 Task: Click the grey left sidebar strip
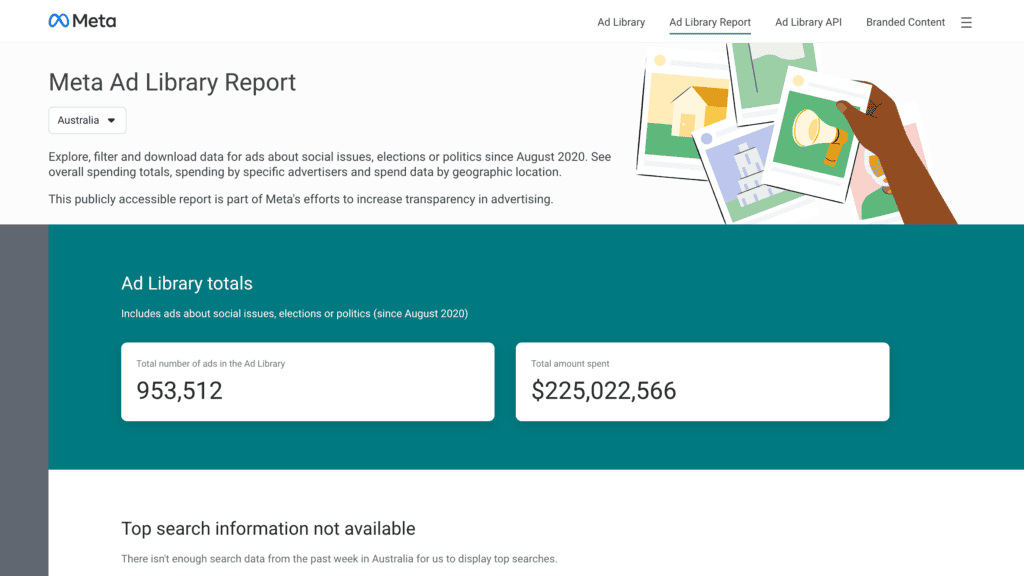coord(24,400)
